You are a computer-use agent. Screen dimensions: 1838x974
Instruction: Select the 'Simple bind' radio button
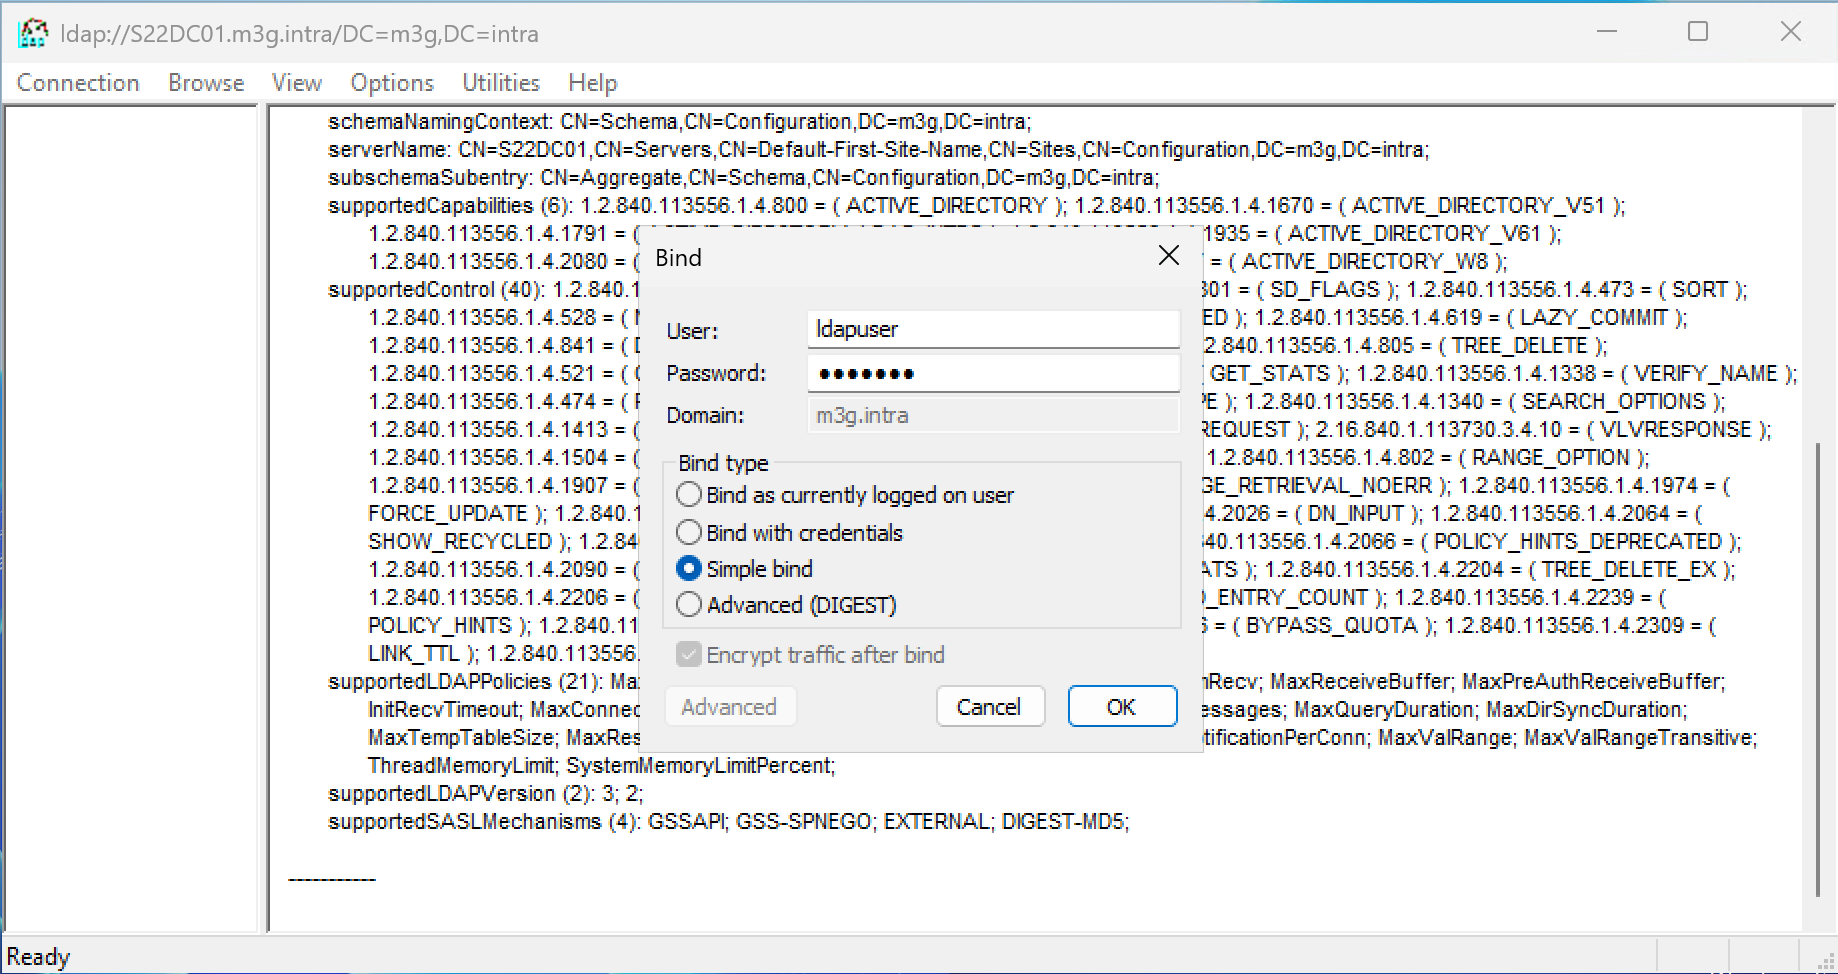[x=689, y=569]
